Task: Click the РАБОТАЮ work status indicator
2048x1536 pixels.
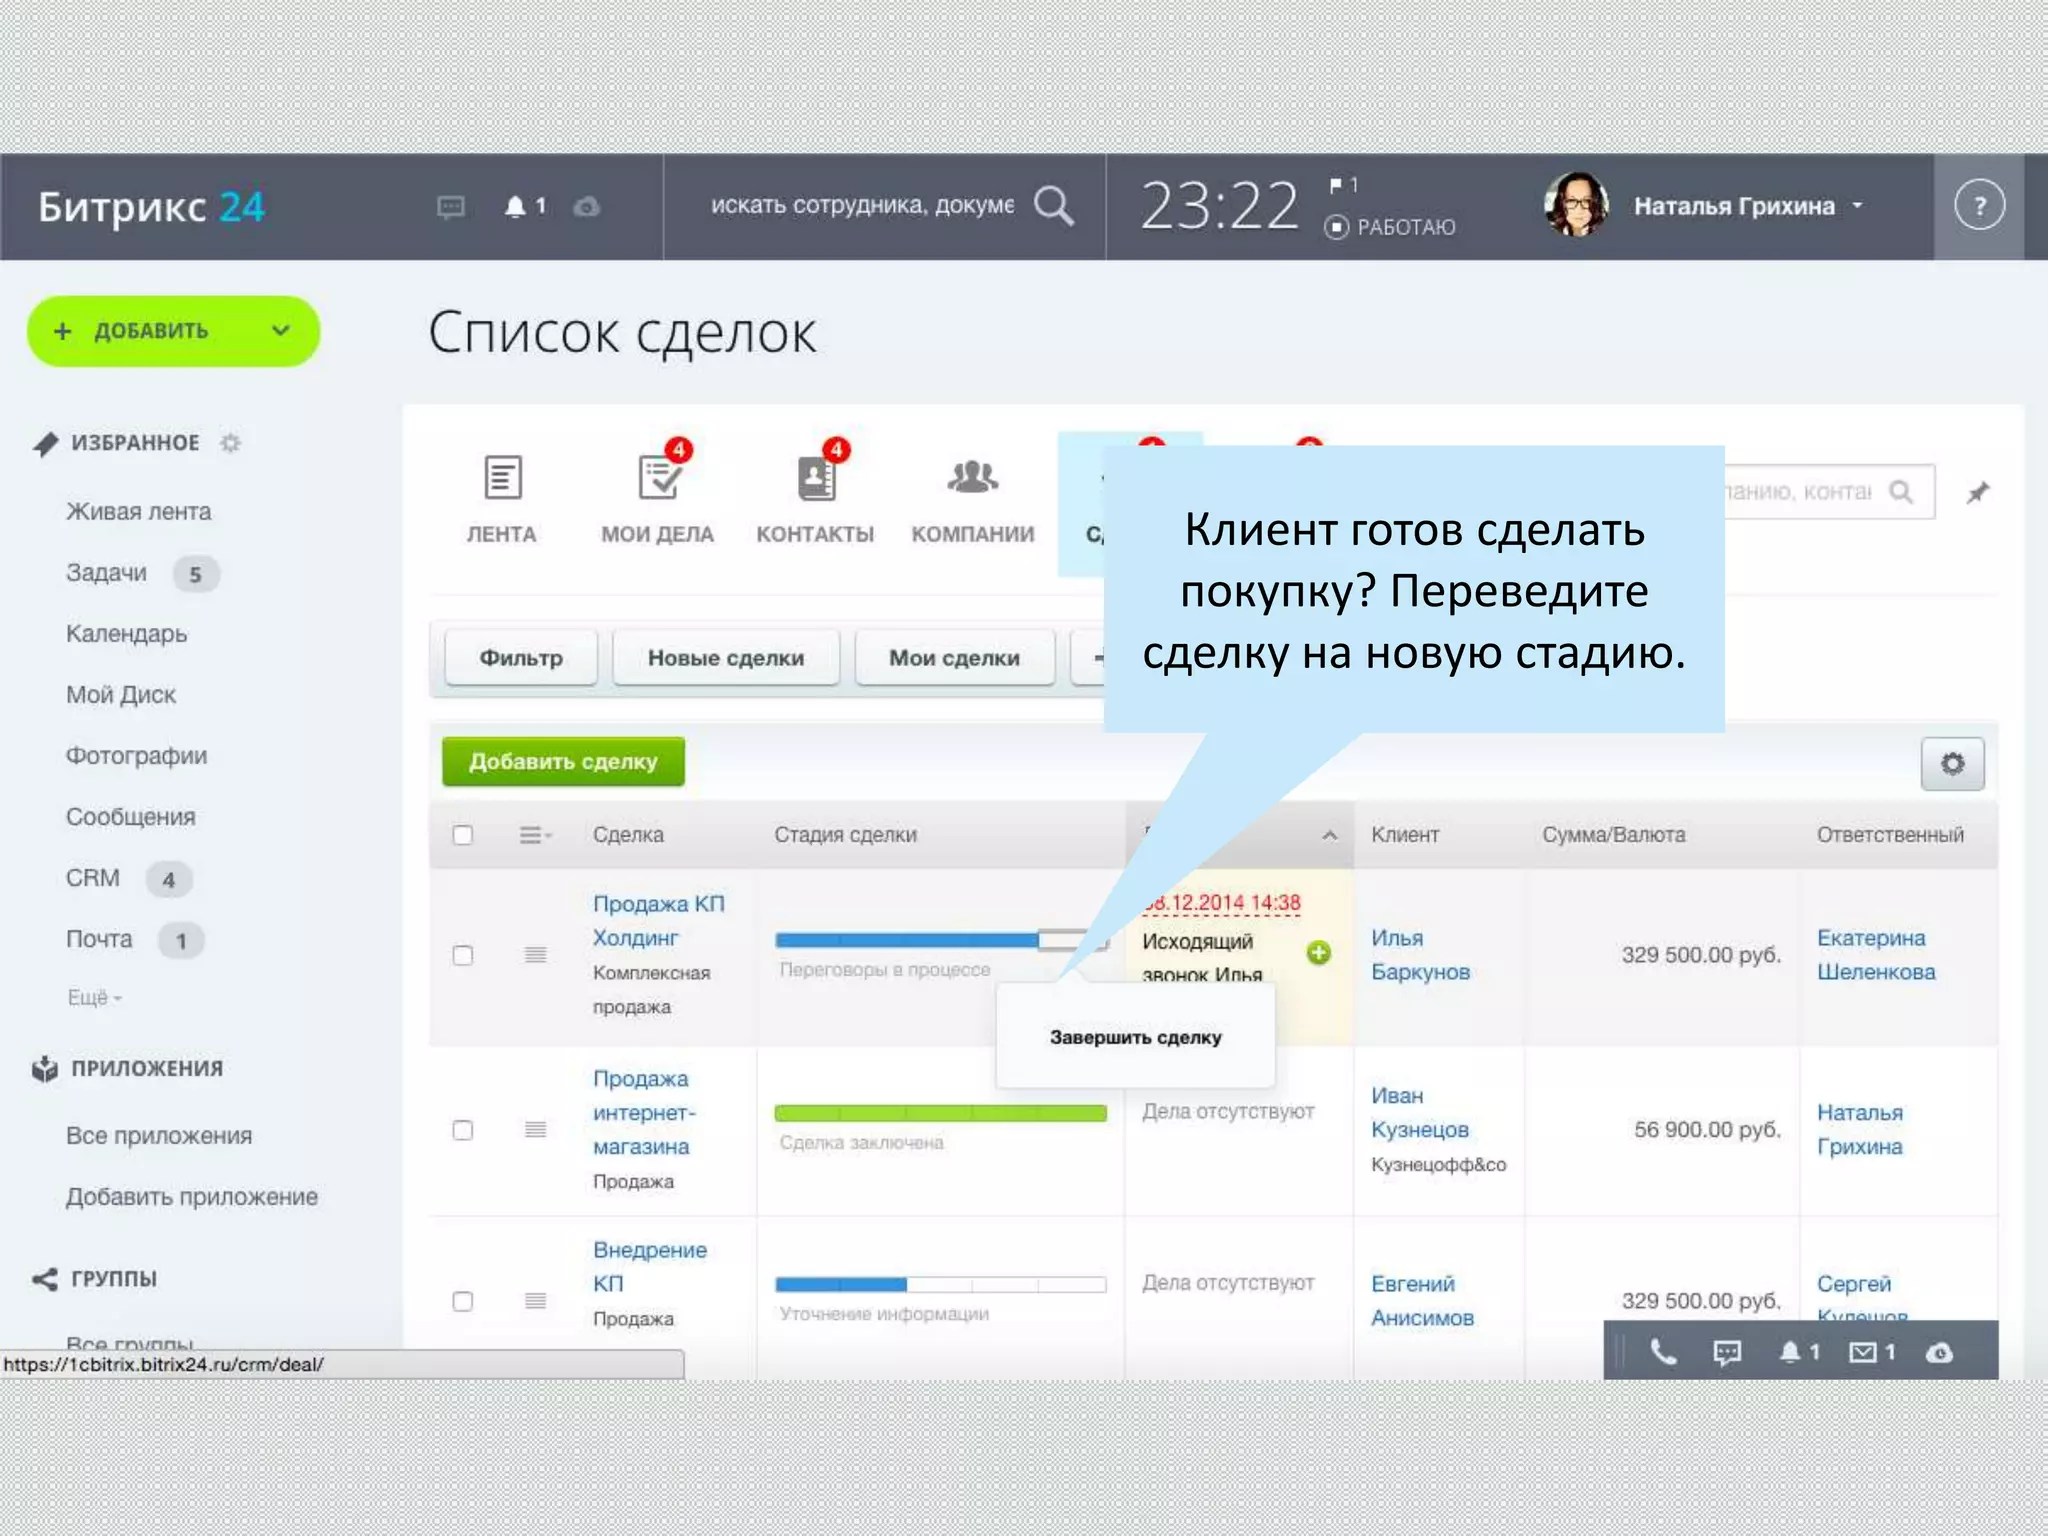Action: point(1390,227)
